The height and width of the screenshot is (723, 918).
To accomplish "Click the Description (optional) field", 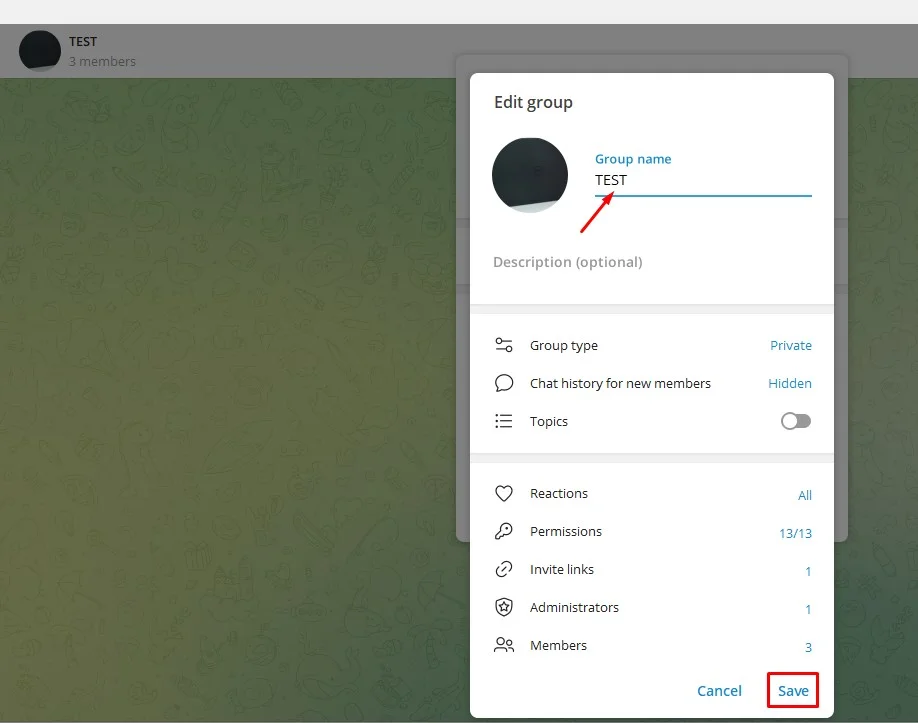I will pos(650,262).
